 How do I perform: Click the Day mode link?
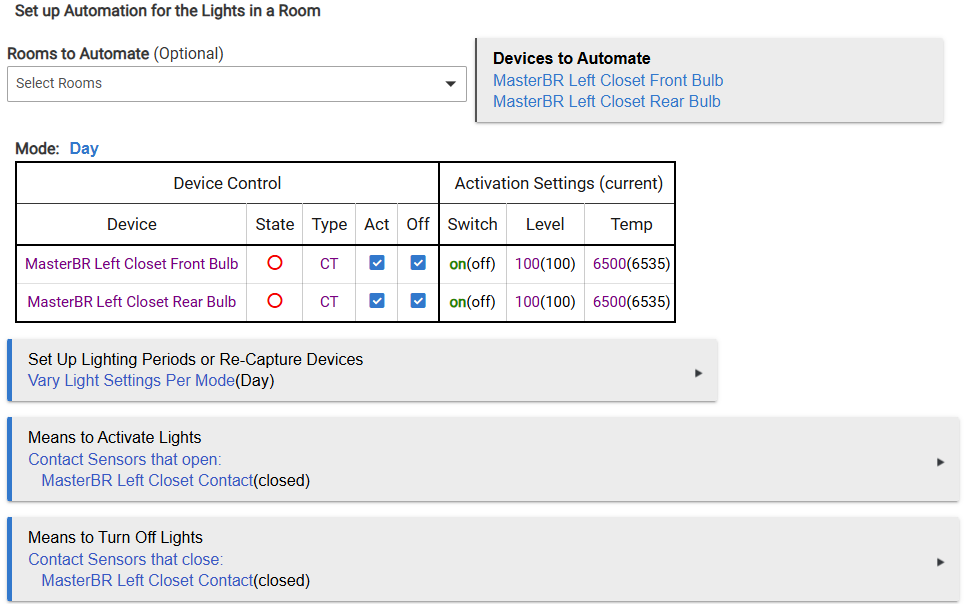[x=84, y=148]
